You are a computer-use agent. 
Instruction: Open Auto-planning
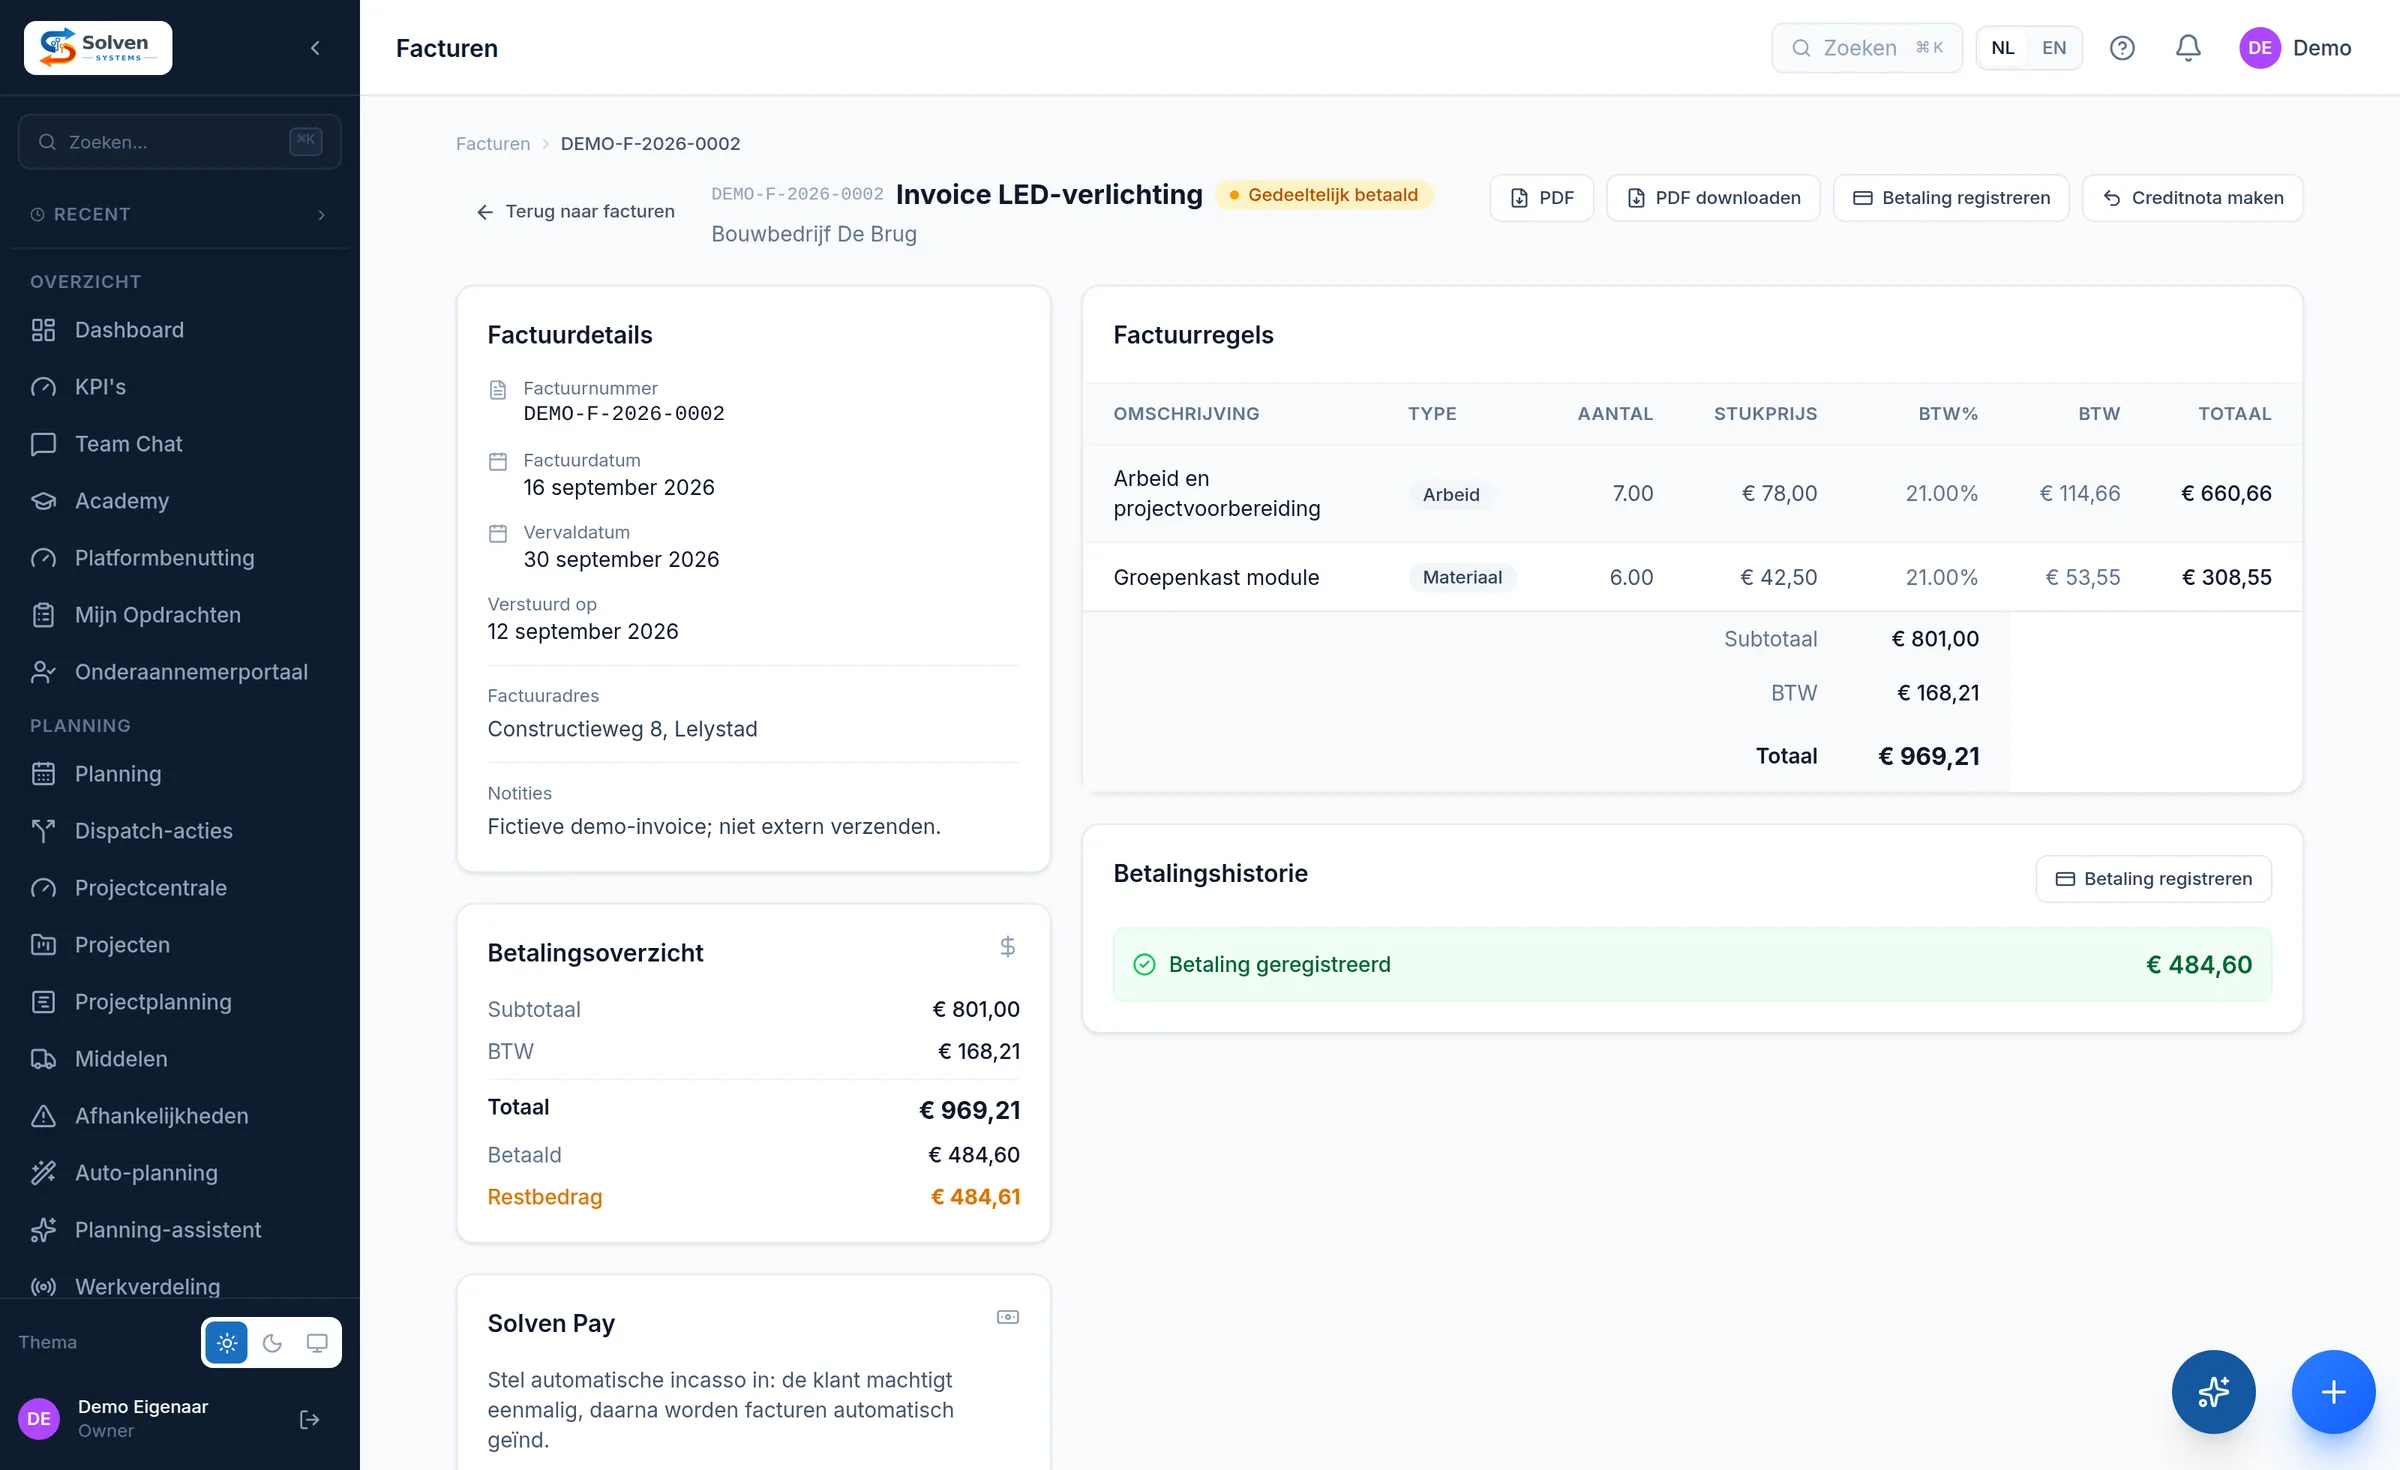tap(180, 1173)
